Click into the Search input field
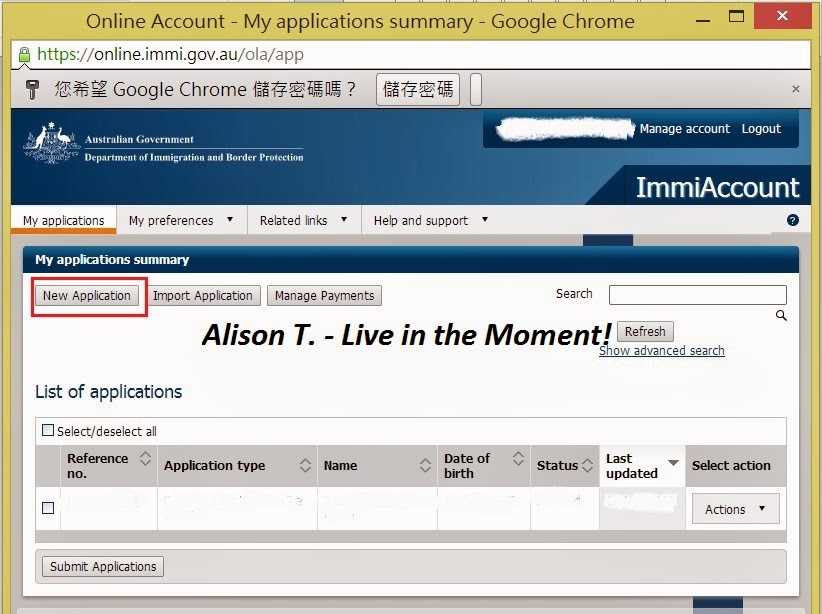The image size is (822, 614). (698, 295)
